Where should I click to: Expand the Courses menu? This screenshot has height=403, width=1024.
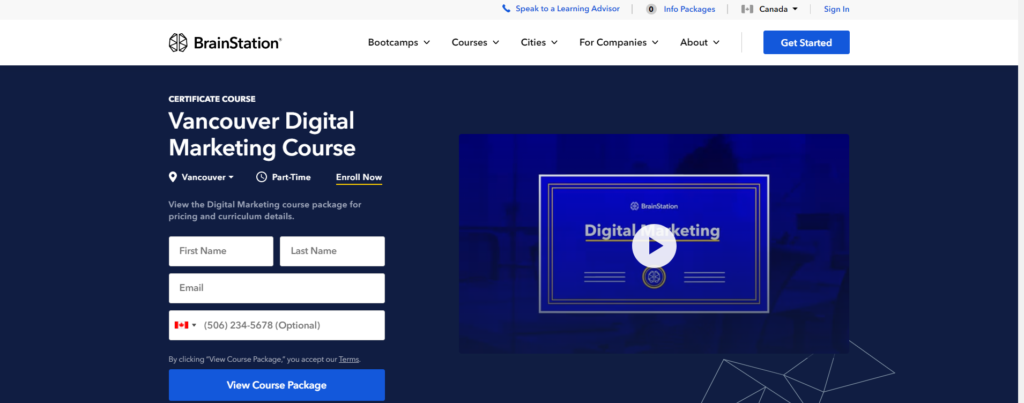[475, 42]
